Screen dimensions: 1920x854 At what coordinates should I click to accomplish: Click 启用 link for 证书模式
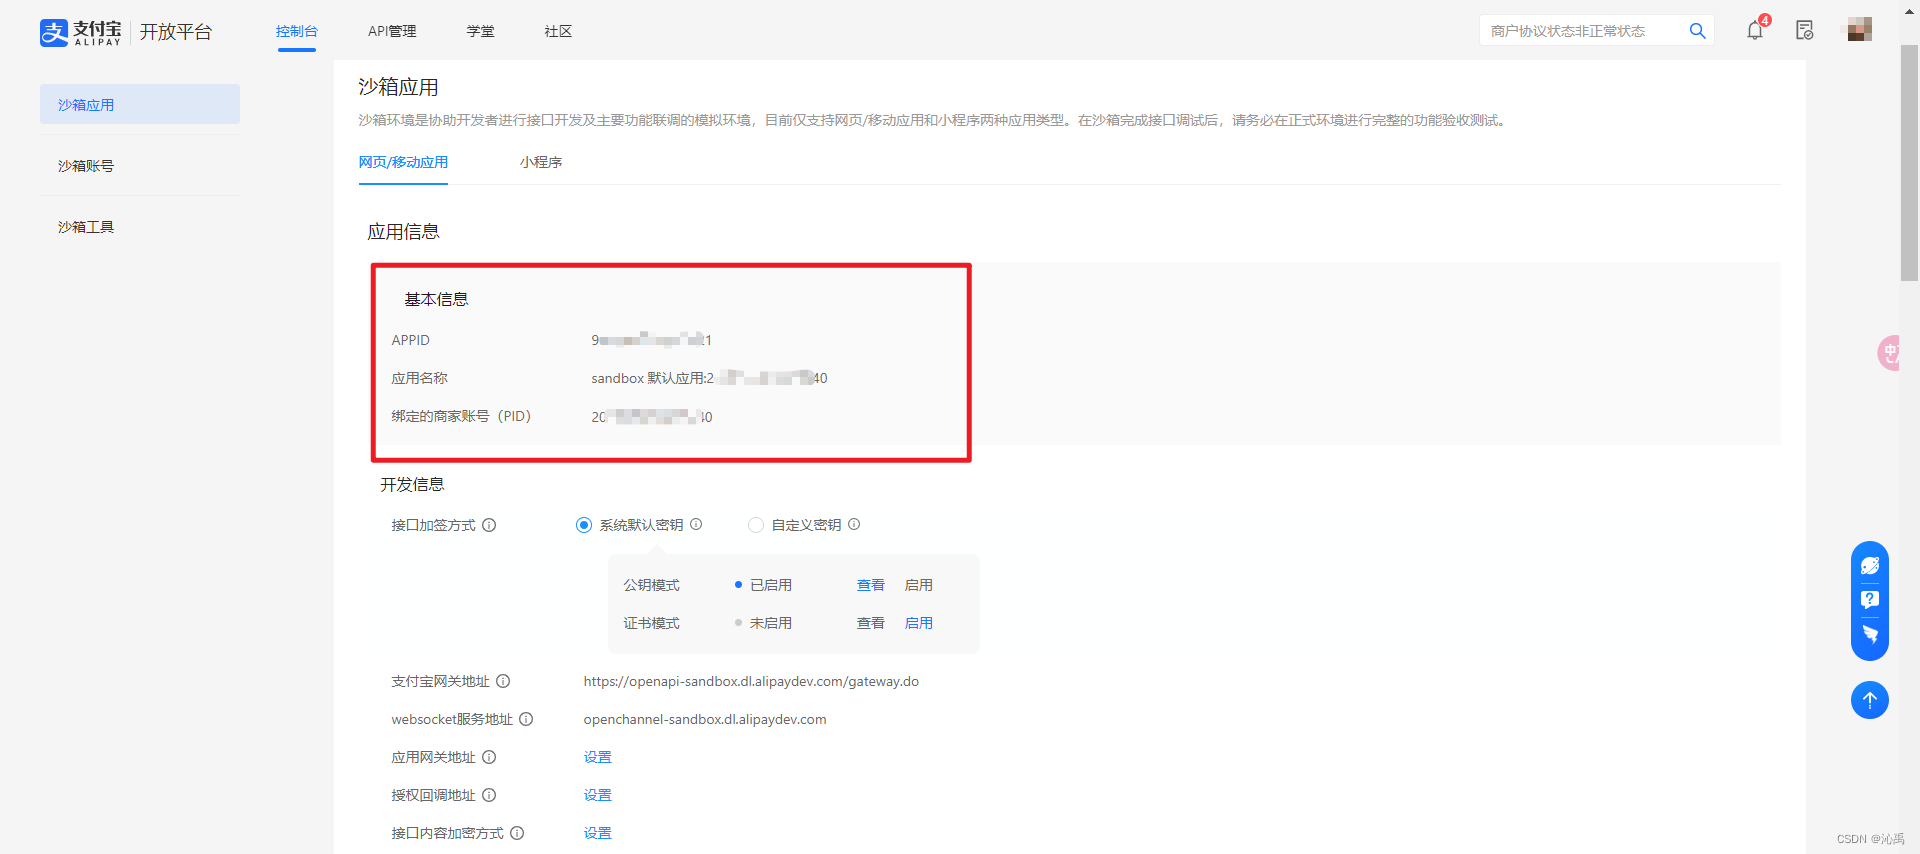[919, 623]
